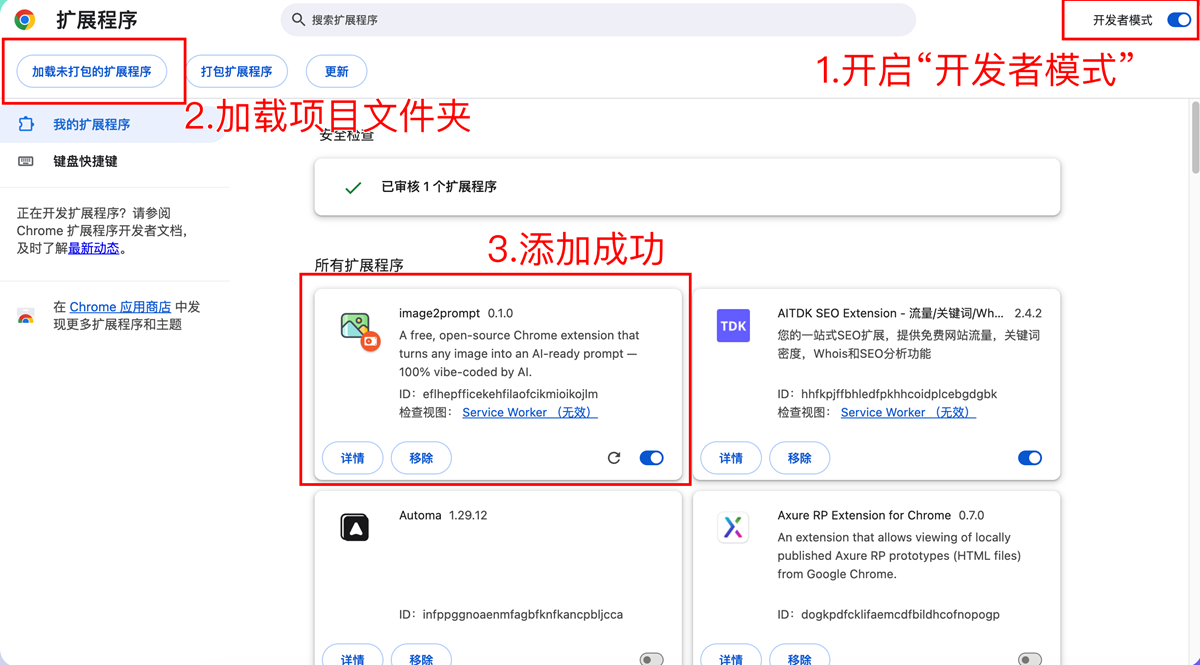The image size is (1200, 665).
Task: Toggle Developer mode switch off
Action: pos(1178,20)
